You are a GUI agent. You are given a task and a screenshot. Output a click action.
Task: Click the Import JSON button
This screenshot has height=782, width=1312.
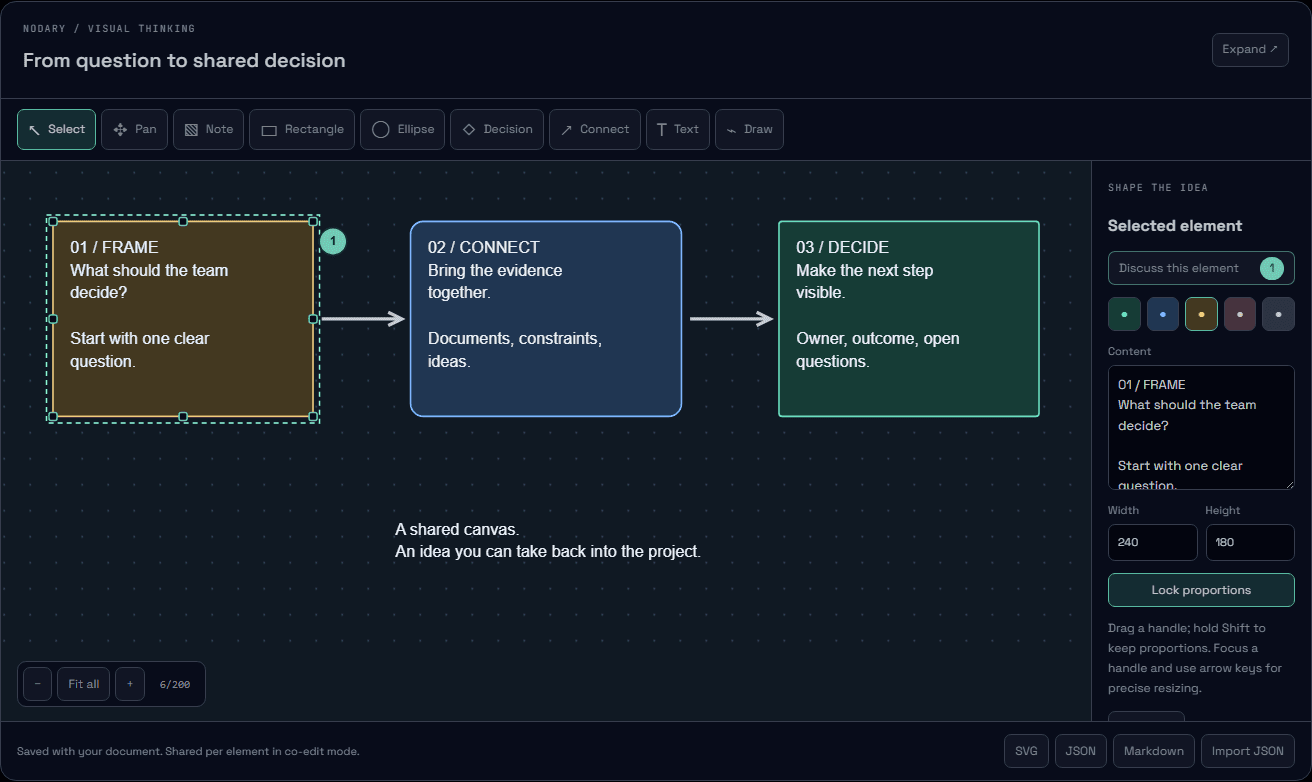[1248, 751]
